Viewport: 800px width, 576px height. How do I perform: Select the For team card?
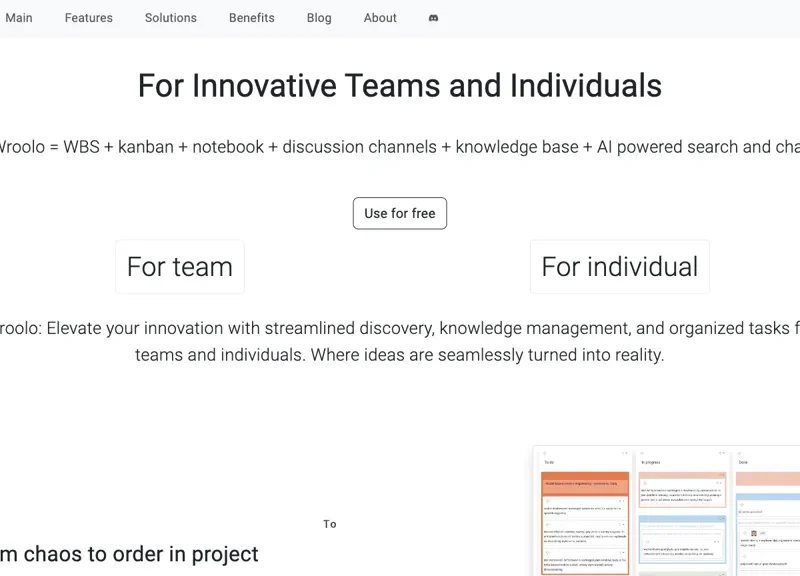pyautogui.click(x=180, y=267)
